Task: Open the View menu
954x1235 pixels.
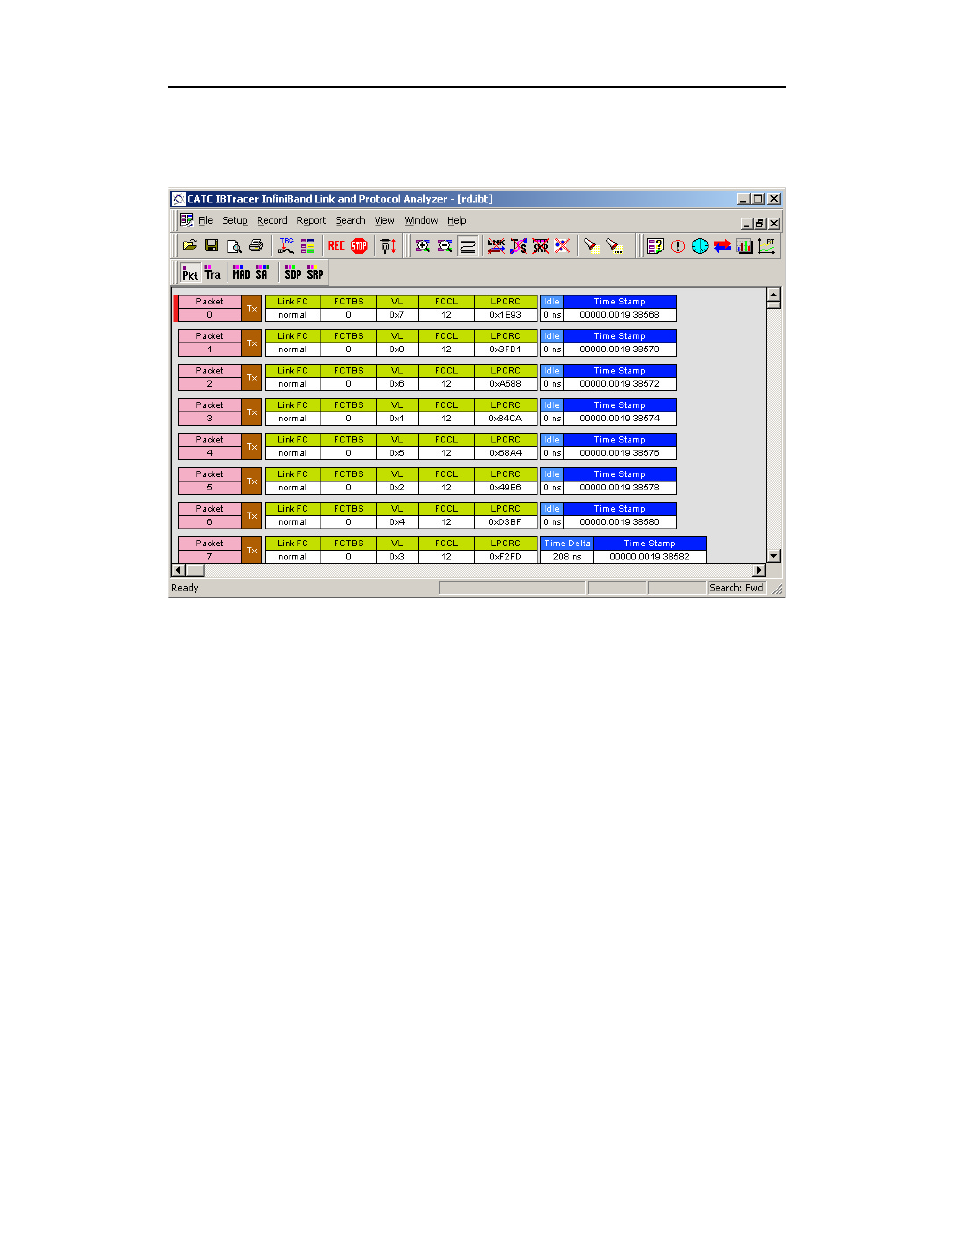Action: [x=385, y=221]
